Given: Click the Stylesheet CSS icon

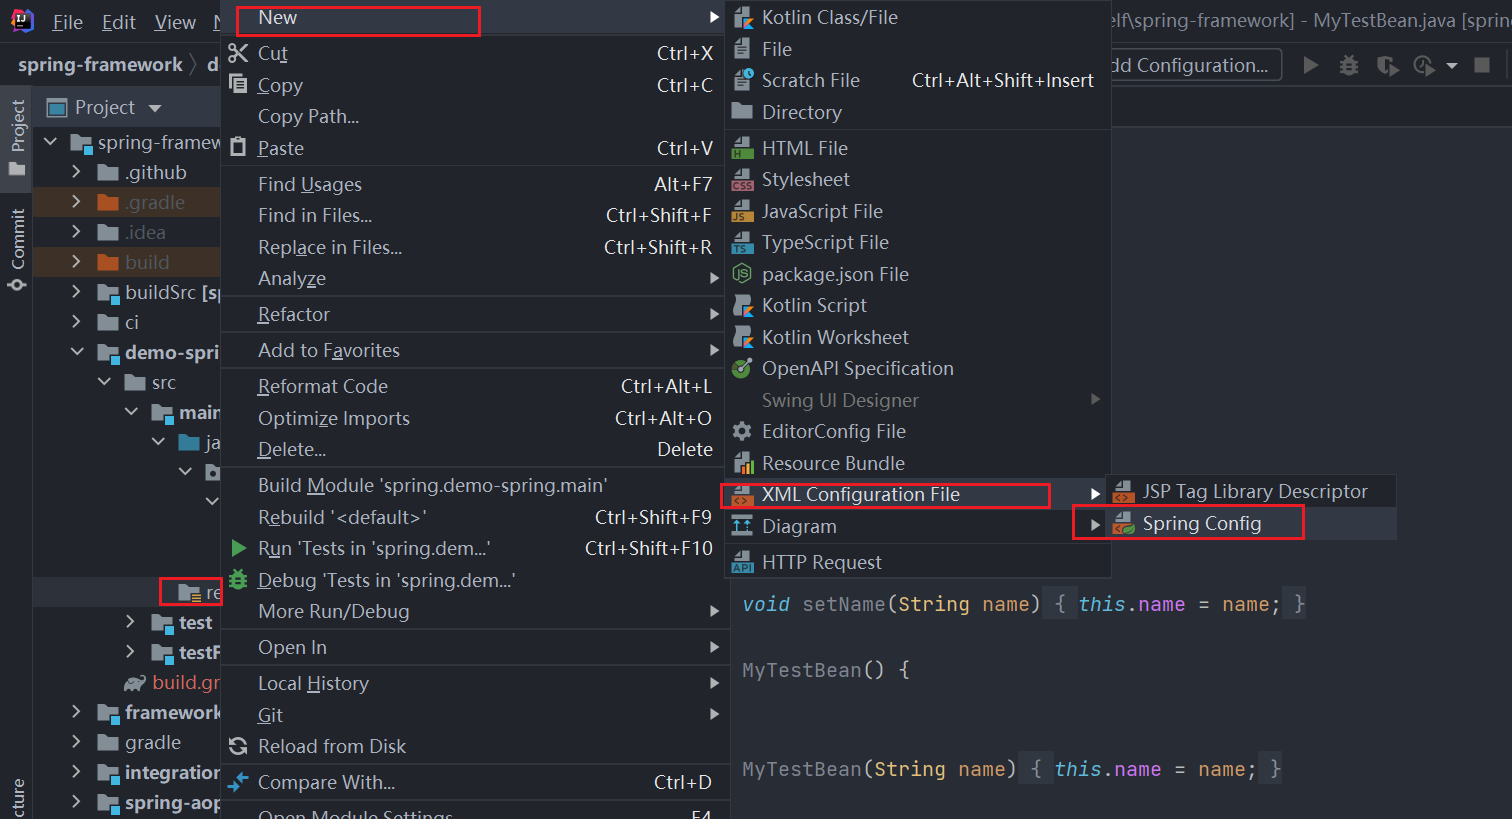Looking at the screenshot, I should coord(743,180).
